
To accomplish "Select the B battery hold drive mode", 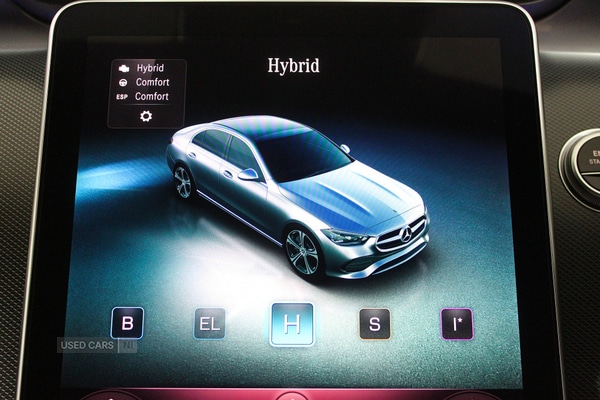I will pyautogui.click(x=127, y=323).
